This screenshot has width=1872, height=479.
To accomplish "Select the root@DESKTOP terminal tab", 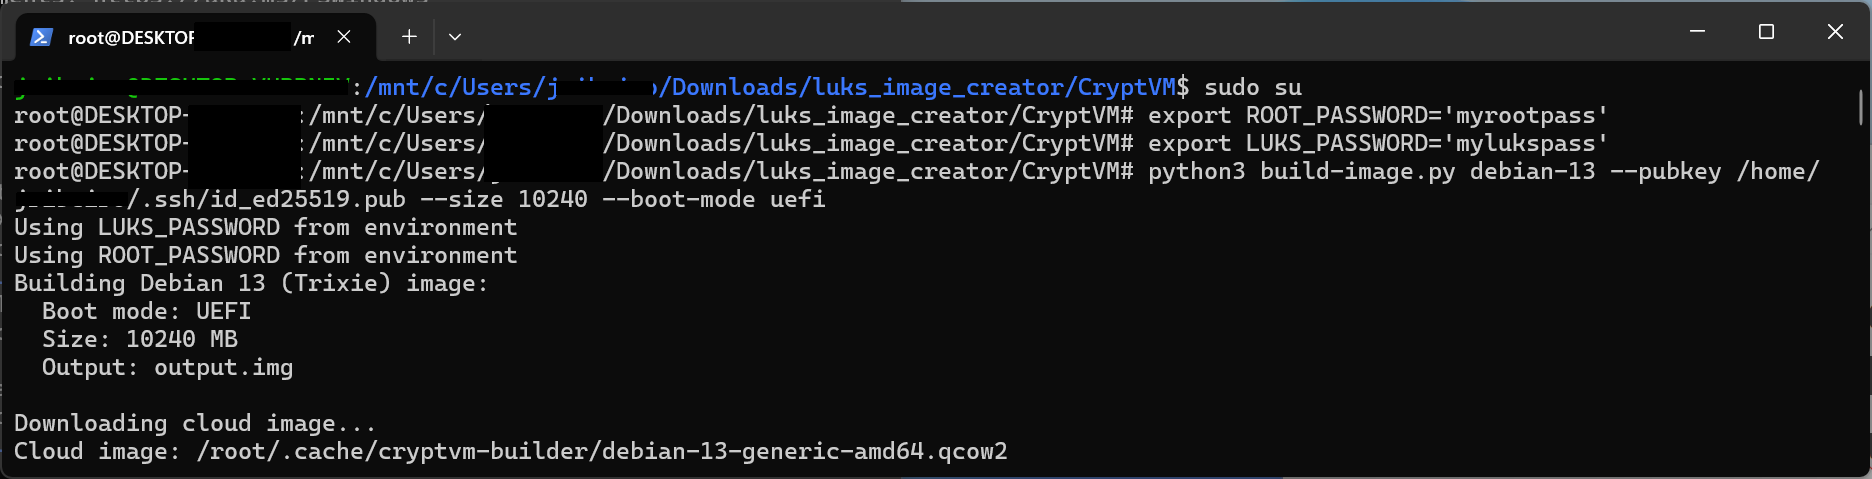I will click(x=180, y=37).
